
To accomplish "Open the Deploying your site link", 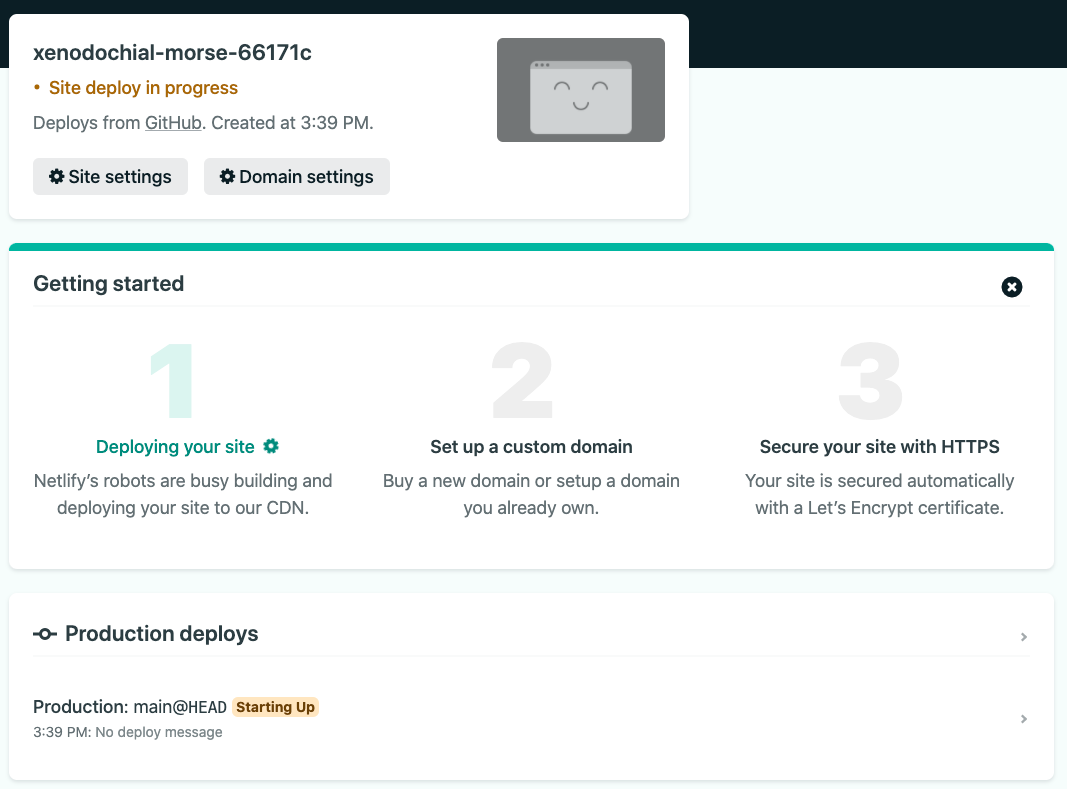I will point(175,447).
